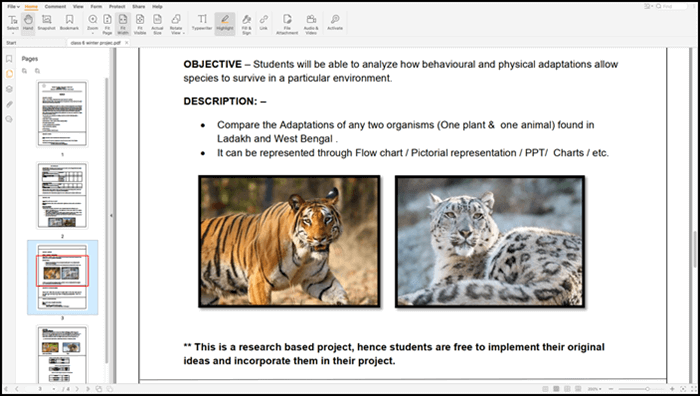Image resolution: width=700 pixels, height=396 pixels.
Task: Activate the Snapshot tool
Action: tap(46, 23)
